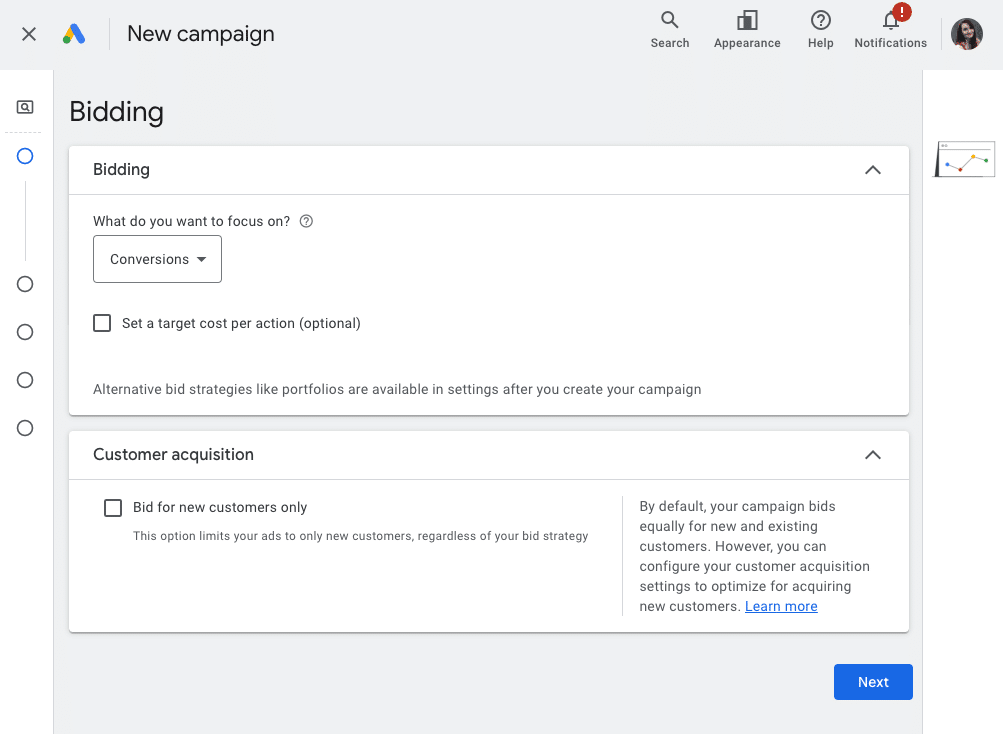Screen dimensions: 1003x734
Task: Go to the last step circle in sidebar
Action: coord(25,428)
